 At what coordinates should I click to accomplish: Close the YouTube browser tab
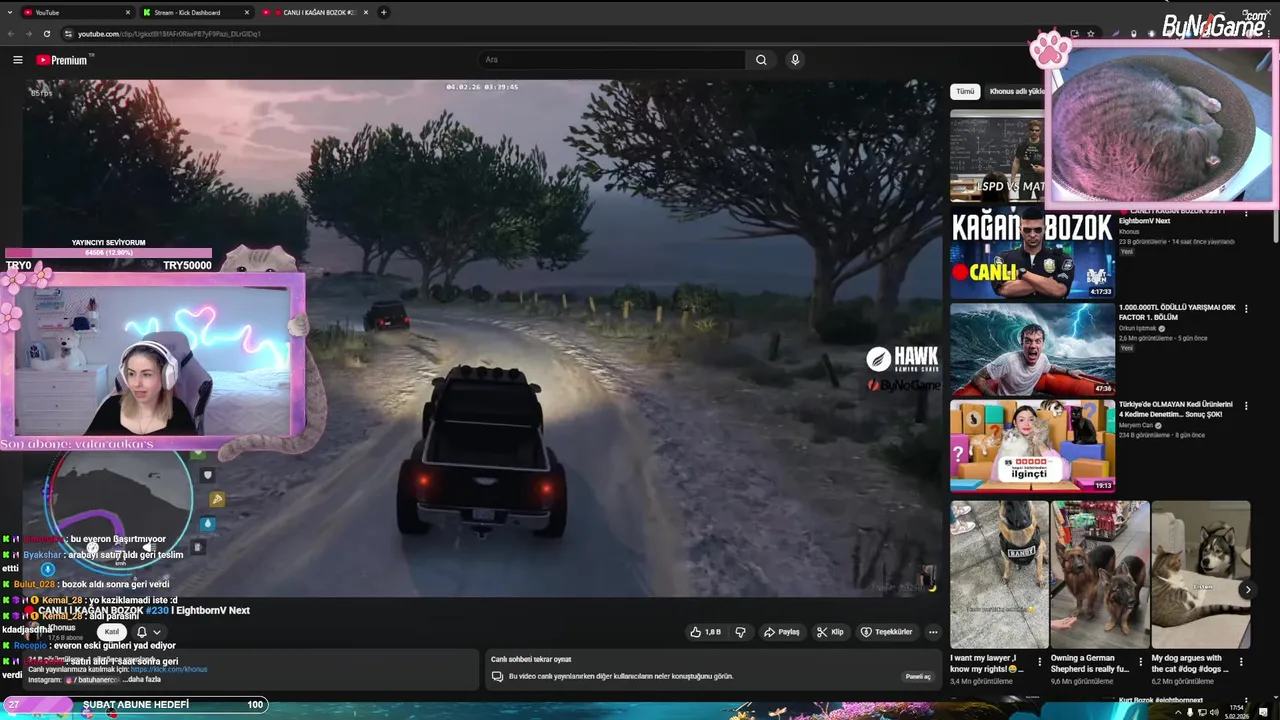pyautogui.click(x=128, y=12)
